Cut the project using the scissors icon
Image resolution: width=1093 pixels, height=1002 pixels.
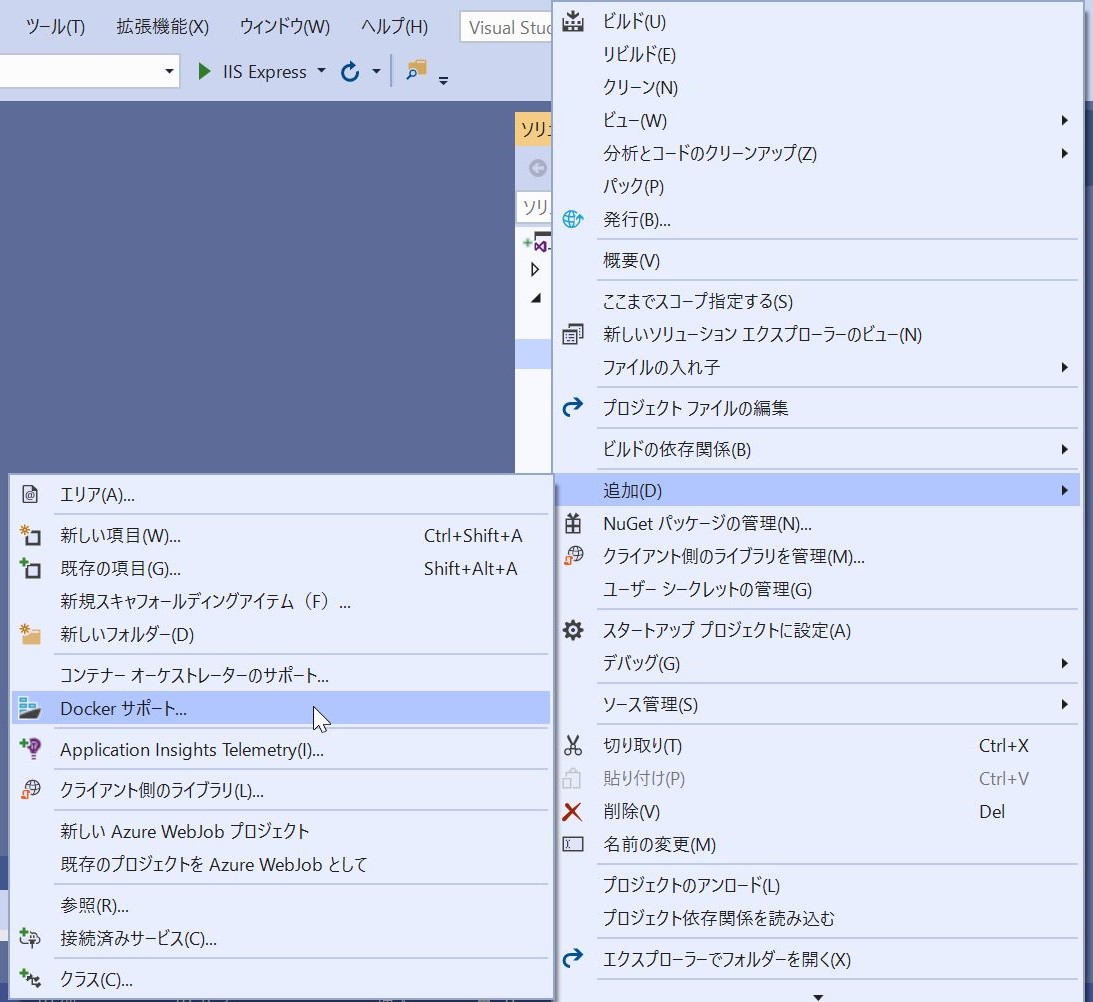(572, 745)
